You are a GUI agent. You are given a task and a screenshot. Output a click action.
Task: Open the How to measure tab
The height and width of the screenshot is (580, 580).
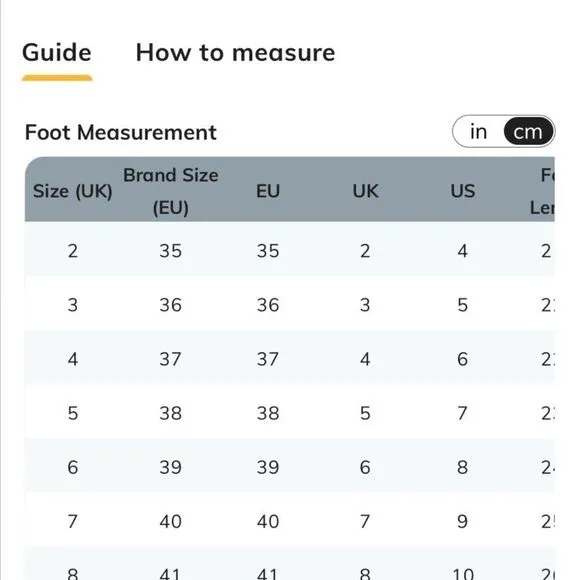[235, 53]
